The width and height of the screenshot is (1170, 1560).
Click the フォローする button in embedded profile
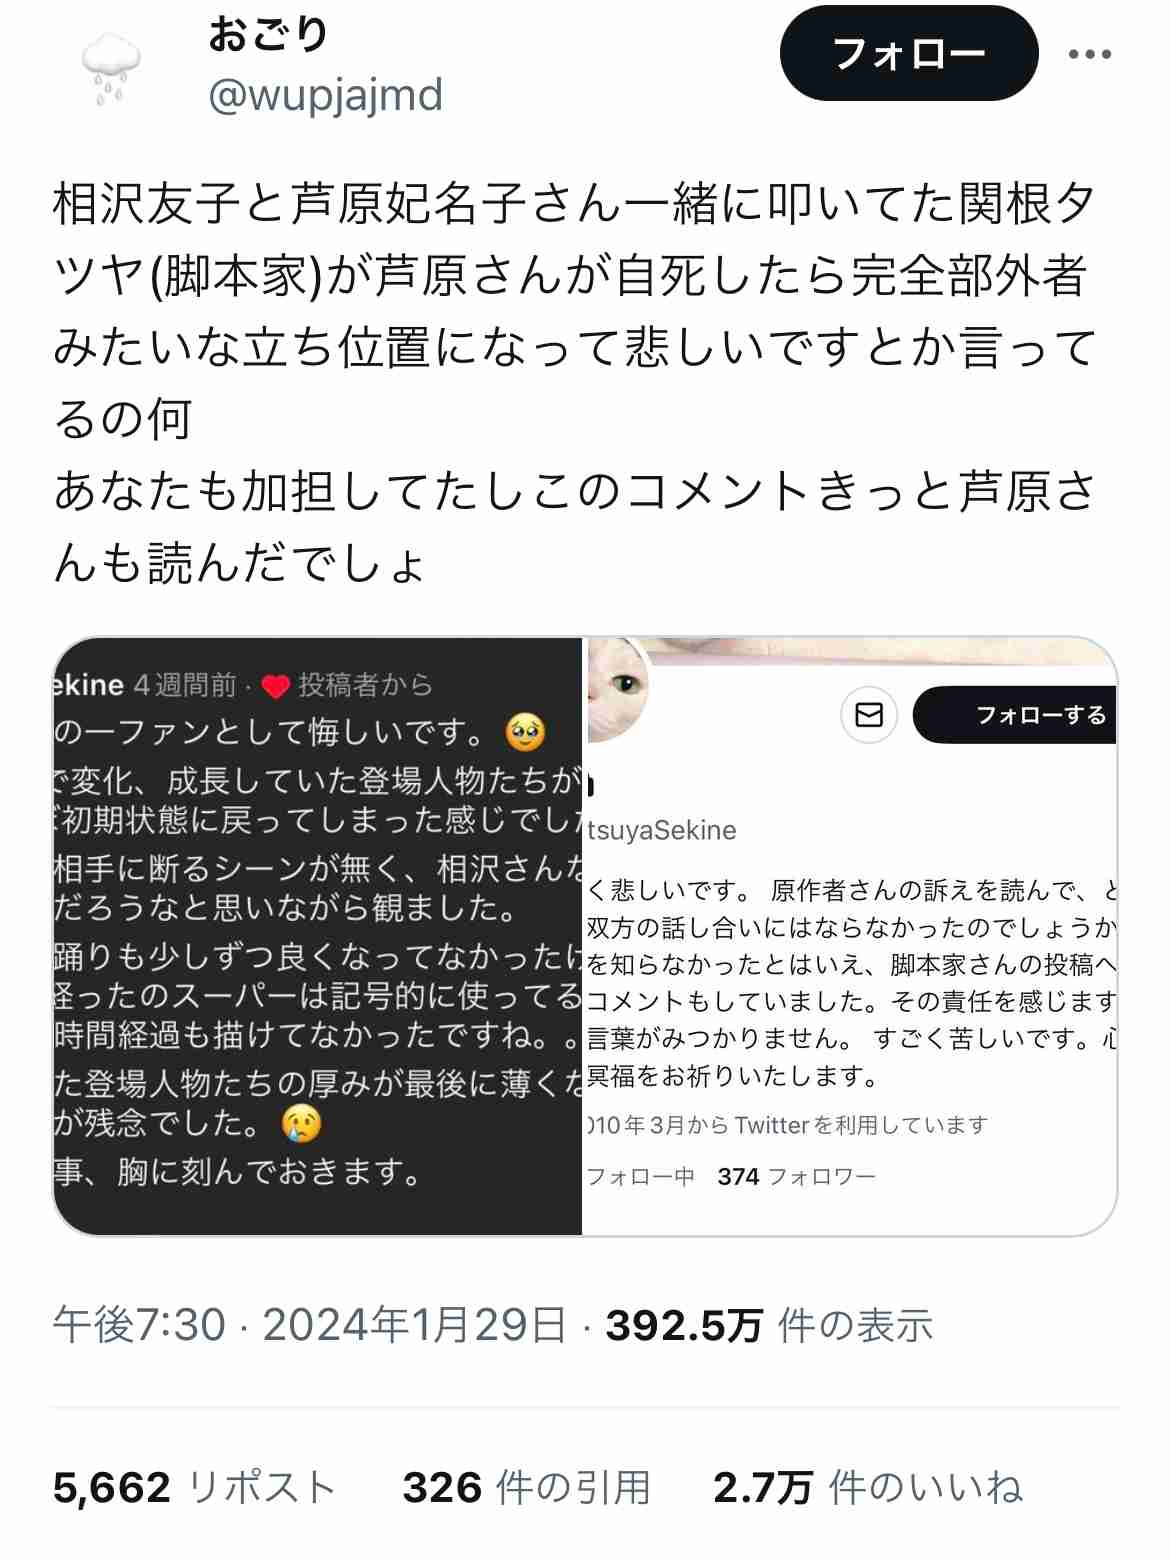click(x=1015, y=715)
